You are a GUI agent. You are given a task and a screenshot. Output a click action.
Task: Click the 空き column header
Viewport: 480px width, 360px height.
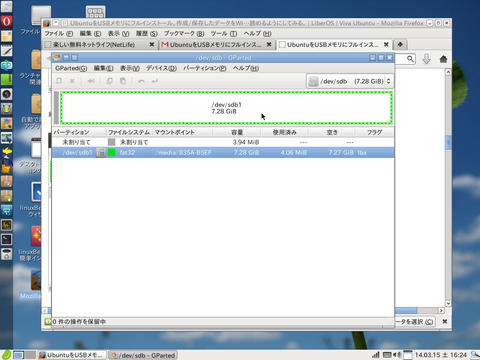pos(332,132)
